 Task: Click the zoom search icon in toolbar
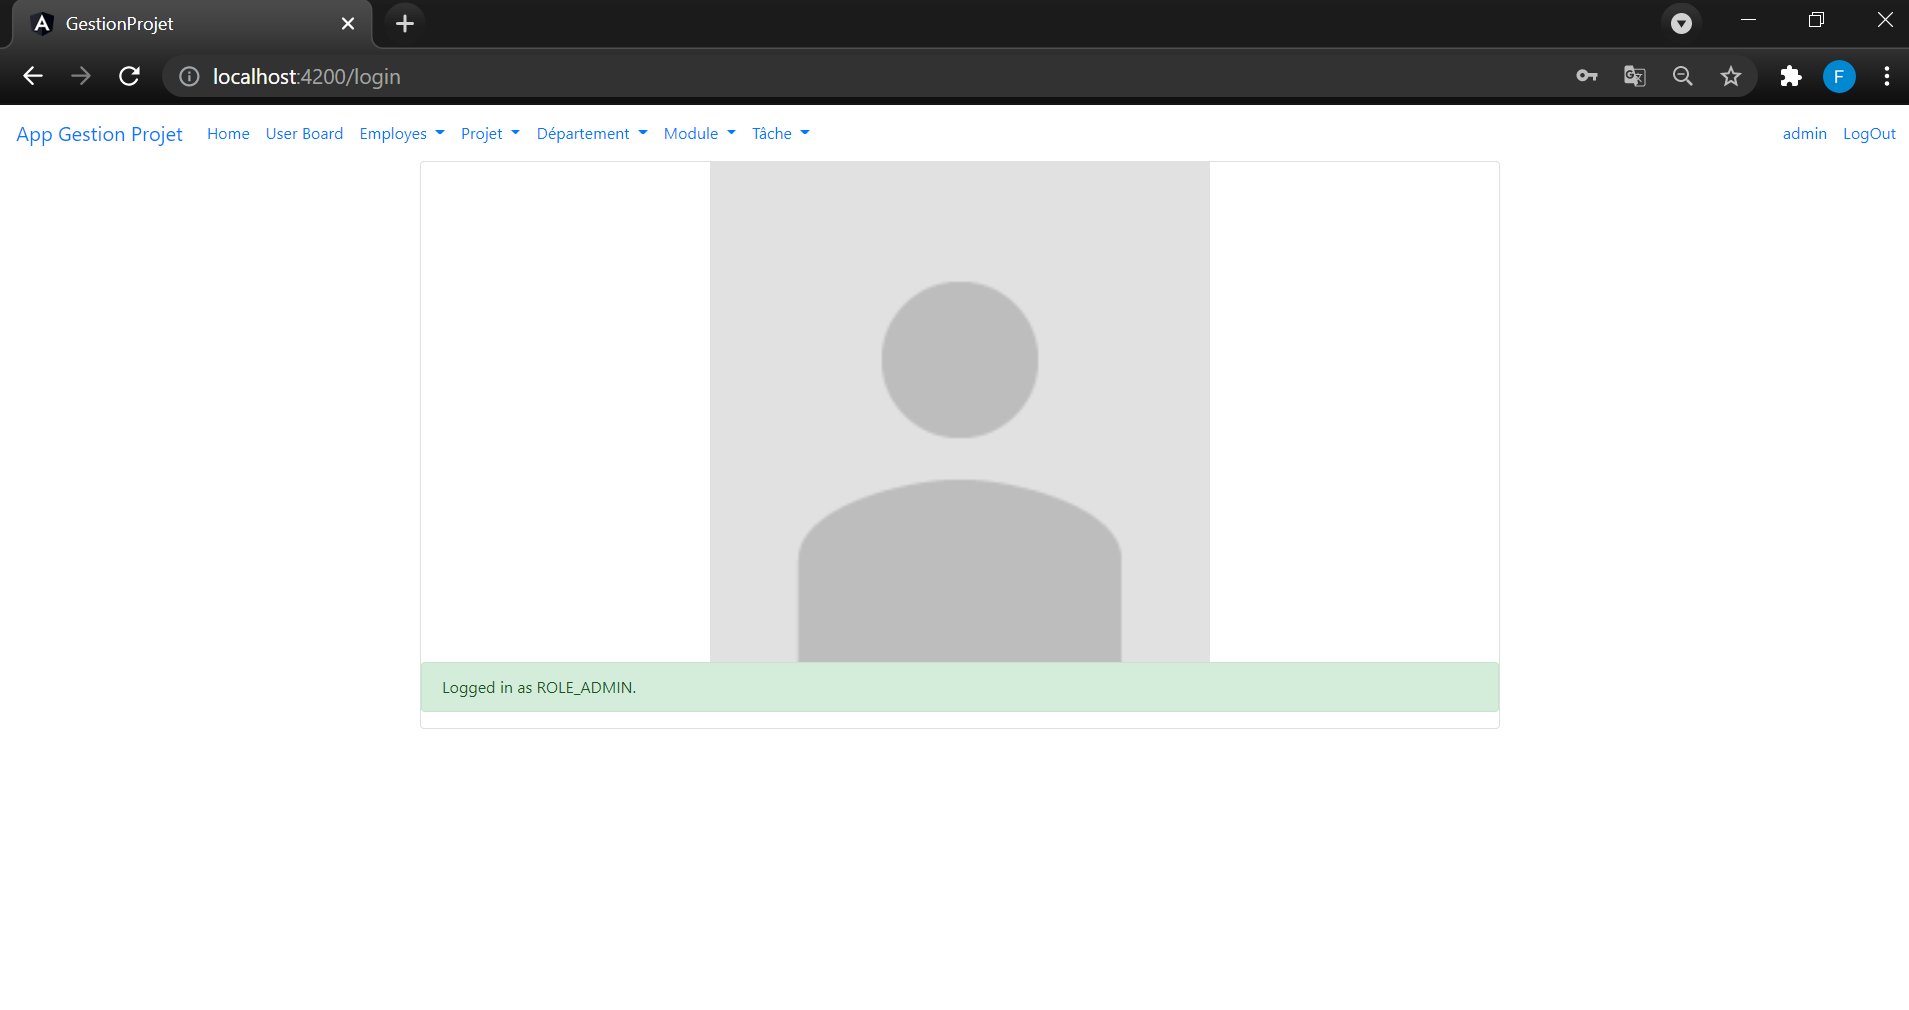tap(1682, 76)
